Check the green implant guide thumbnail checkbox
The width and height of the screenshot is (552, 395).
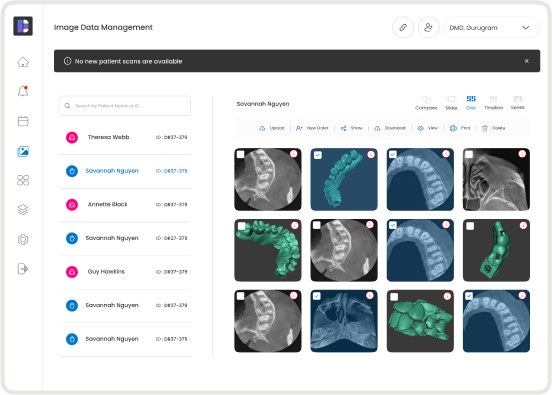pyautogui.click(x=470, y=226)
